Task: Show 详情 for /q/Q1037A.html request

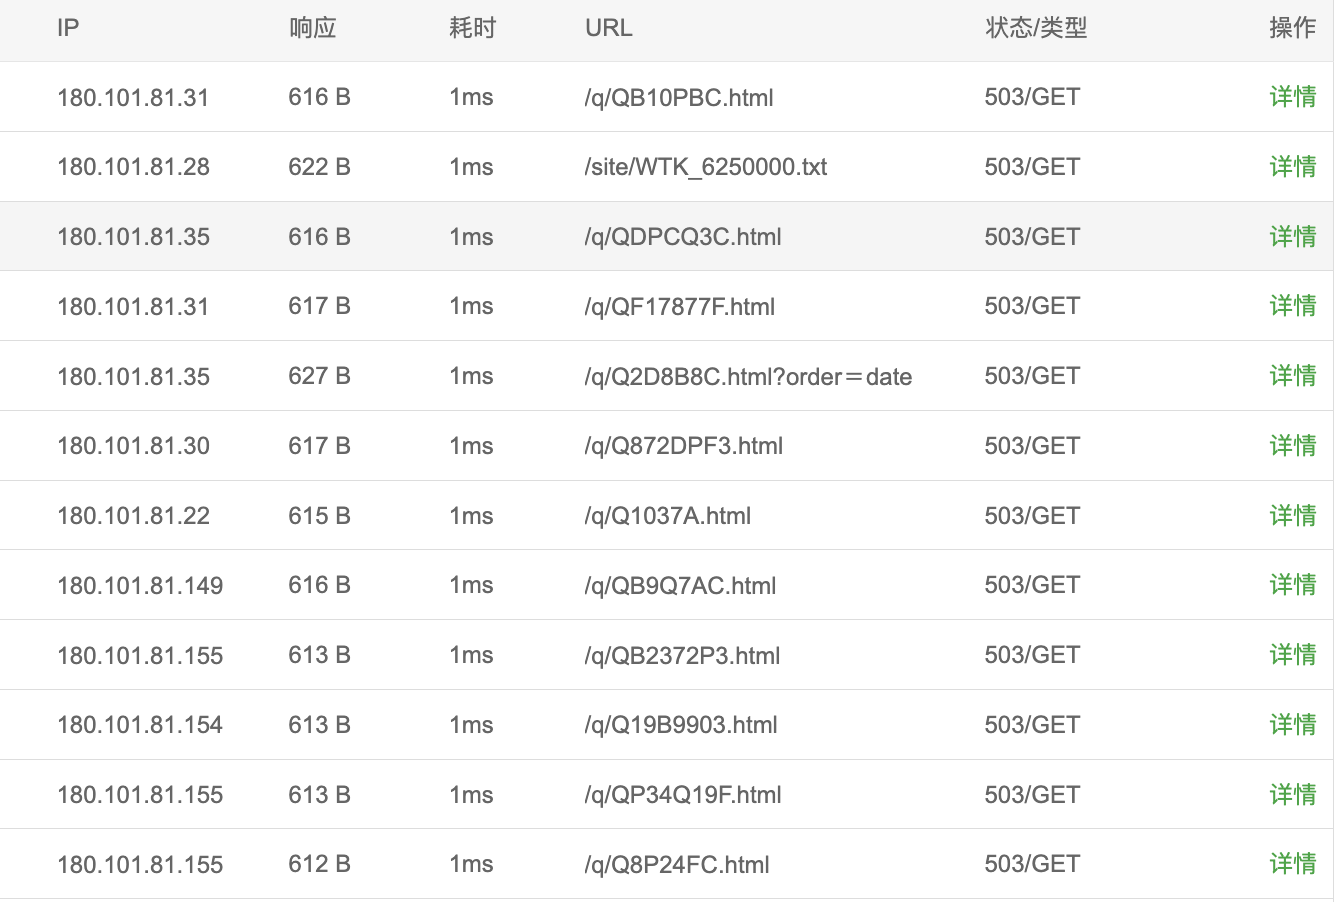Action: click(1292, 516)
